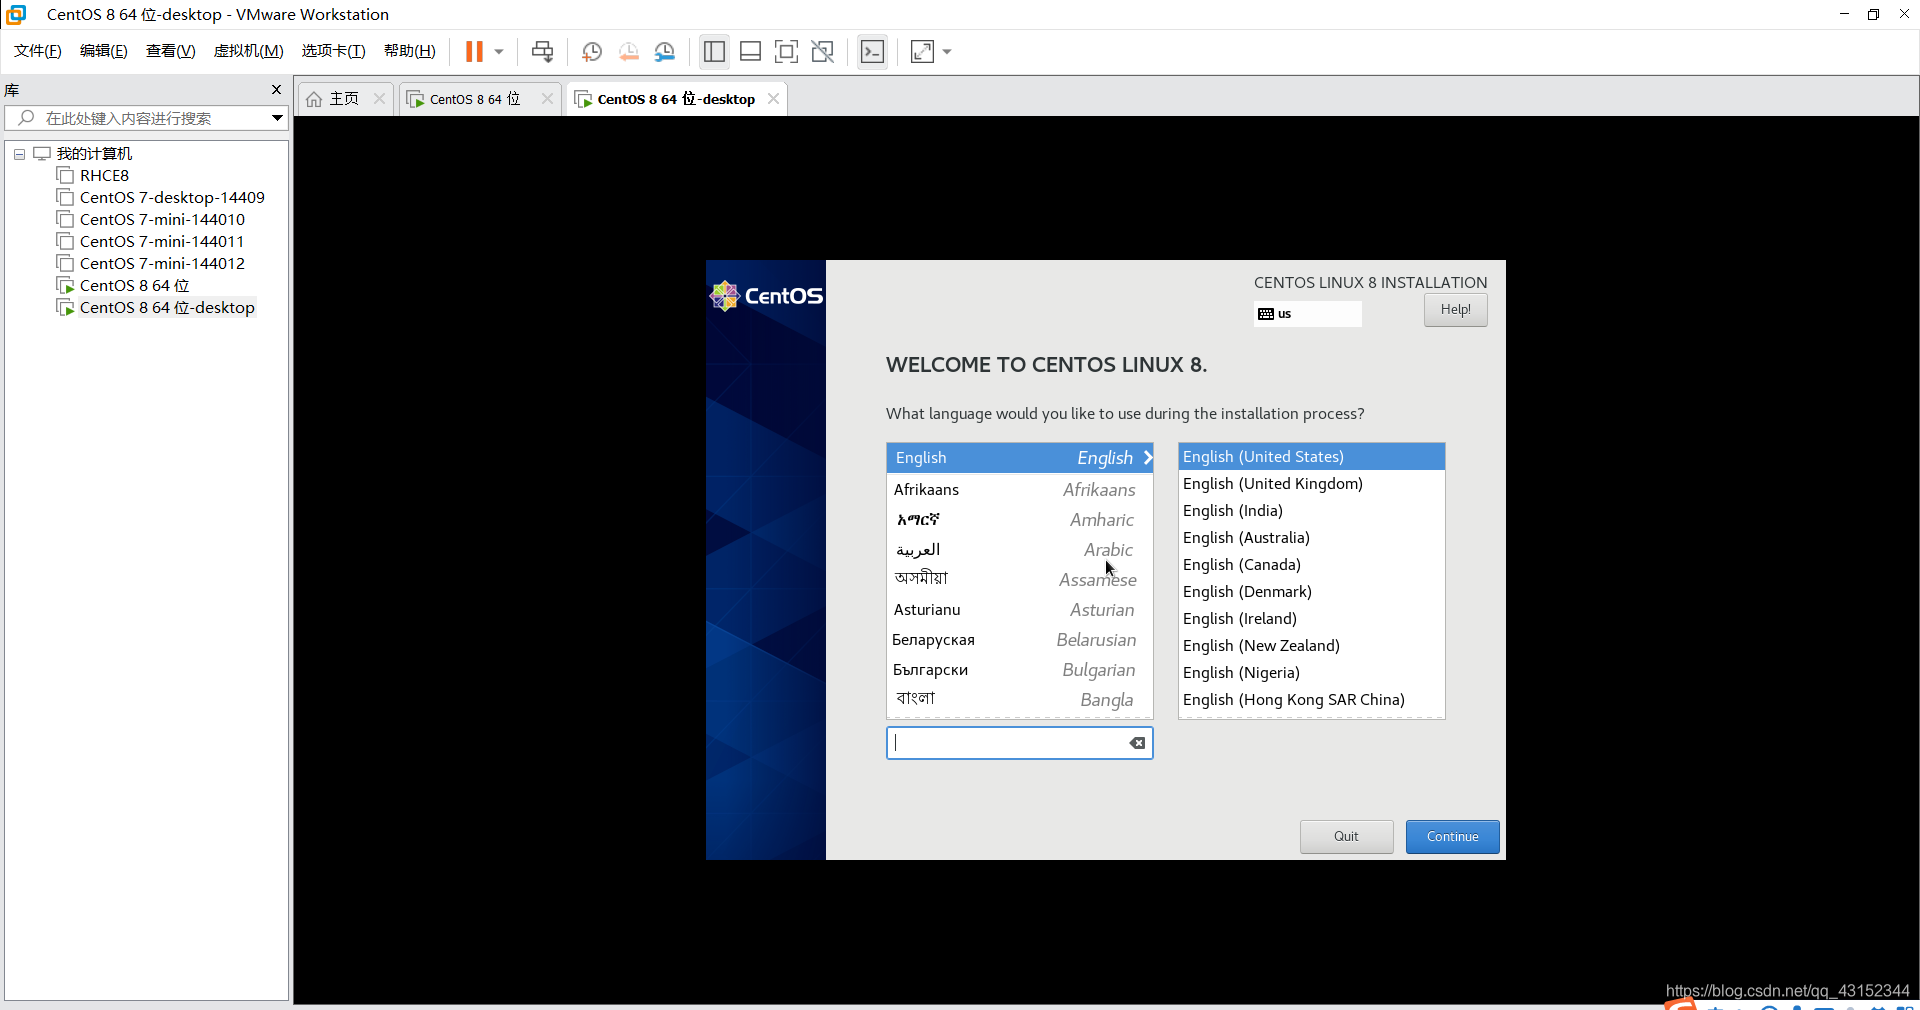Send Ctrl+Alt+Del to the guest
1920x1010 pixels.
542,51
